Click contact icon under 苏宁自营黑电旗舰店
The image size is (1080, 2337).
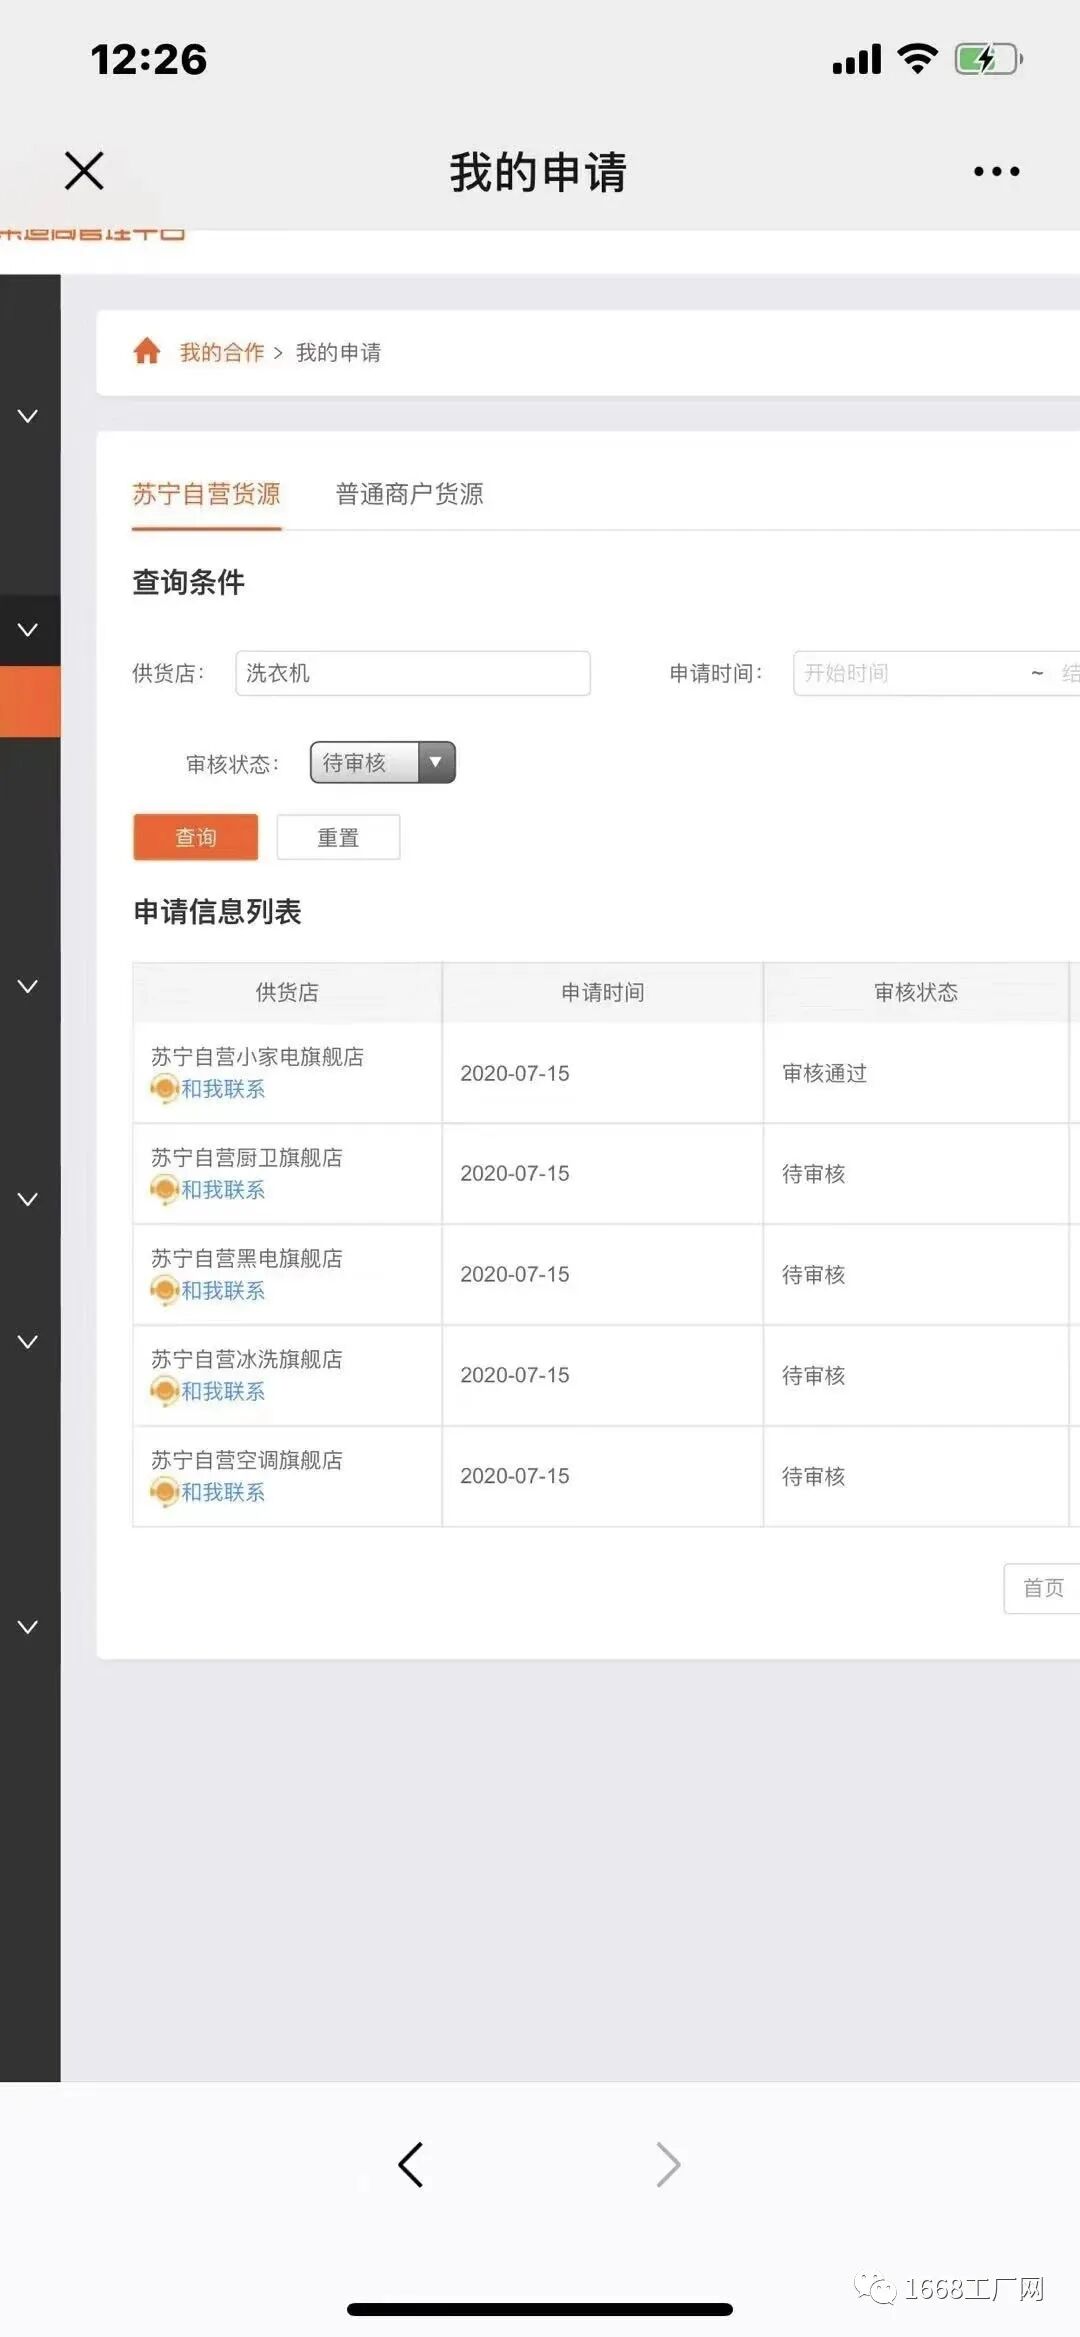tap(164, 1290)
